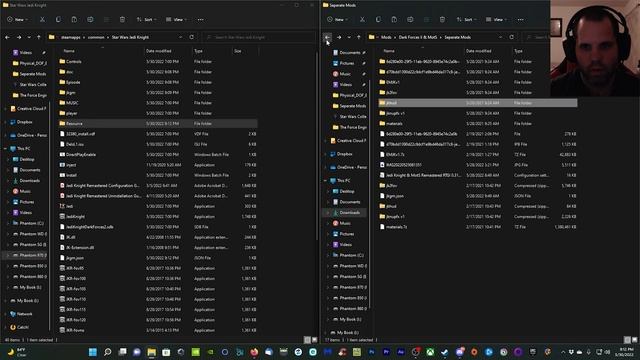
Task: Click Delete trash icon in Star Wars Jedi Knight window
Action: tap(122, 20)
